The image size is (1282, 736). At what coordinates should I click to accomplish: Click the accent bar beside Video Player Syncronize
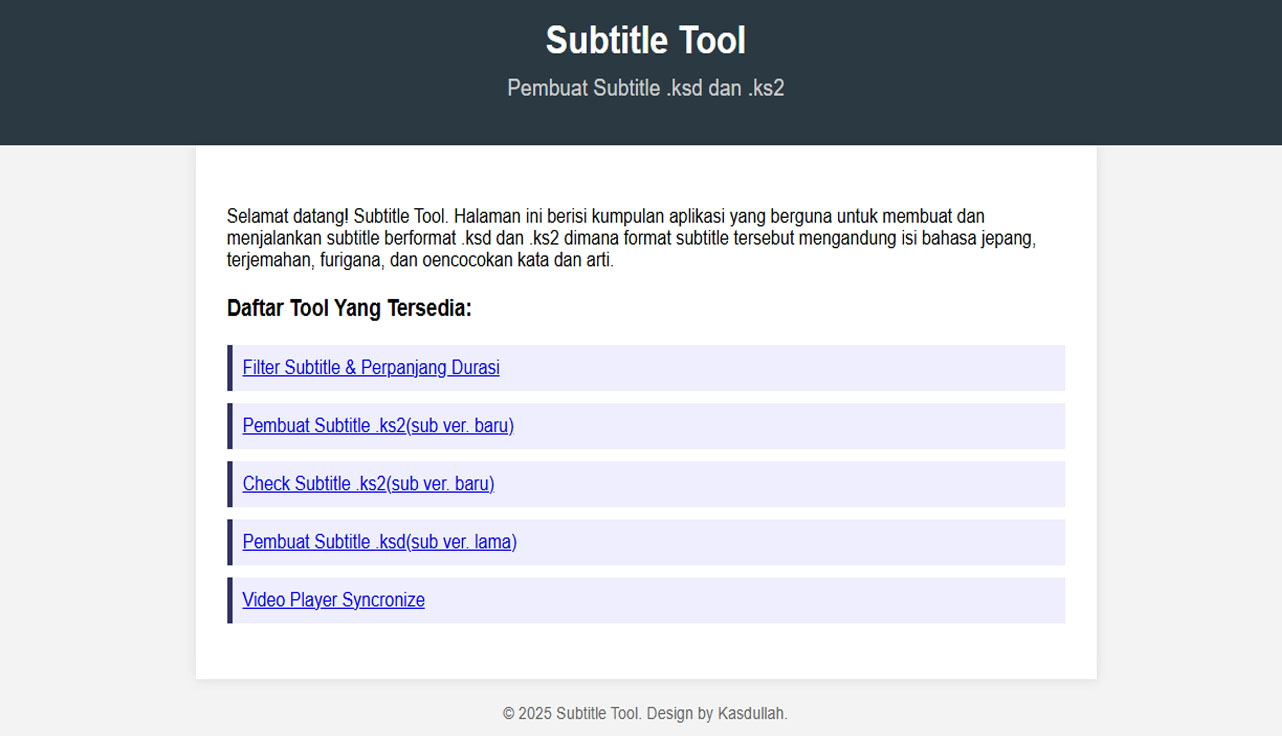[x=230, y=600]
